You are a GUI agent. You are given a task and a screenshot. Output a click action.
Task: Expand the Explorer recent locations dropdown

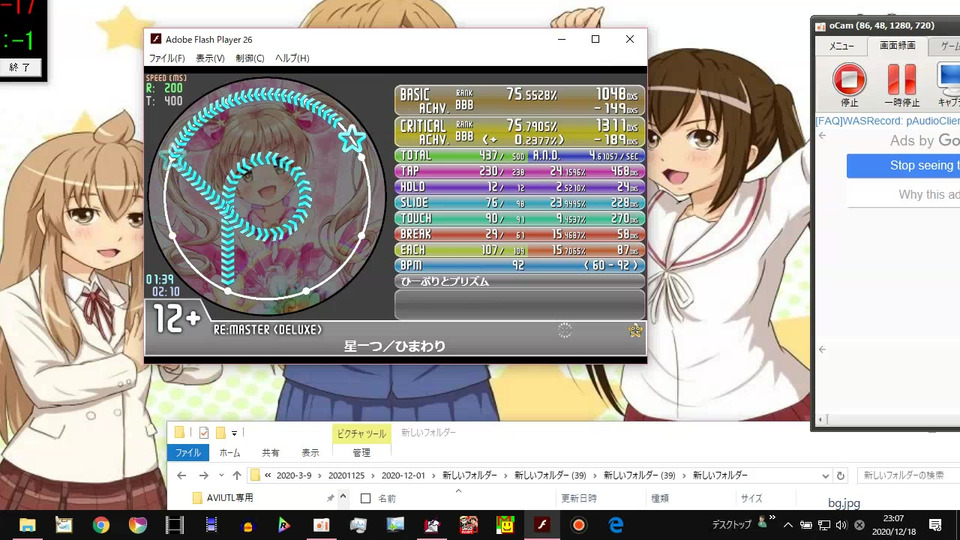pos(221,475)
